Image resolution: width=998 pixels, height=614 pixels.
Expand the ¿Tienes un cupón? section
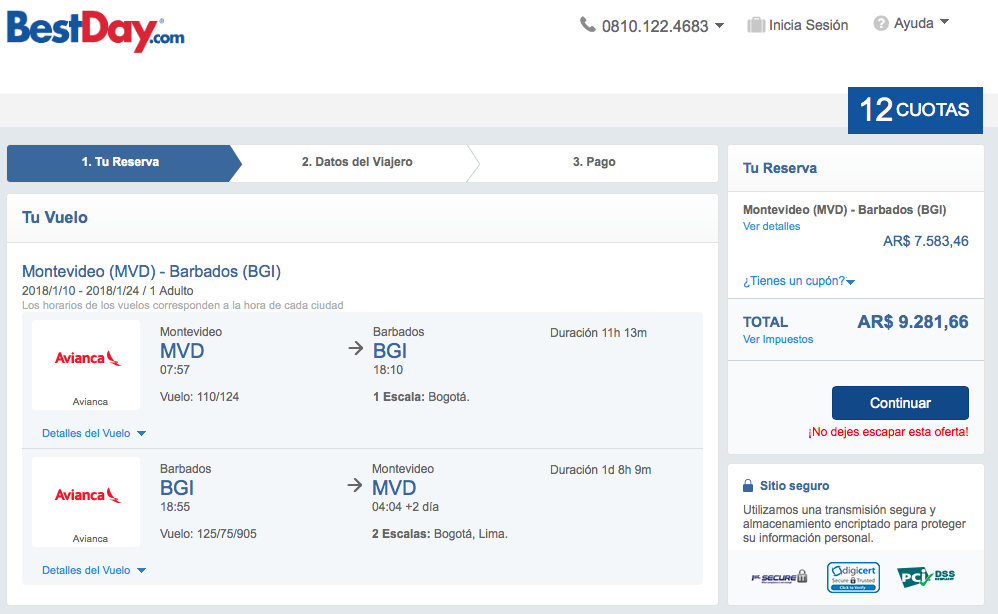click(x=799, y=281)
